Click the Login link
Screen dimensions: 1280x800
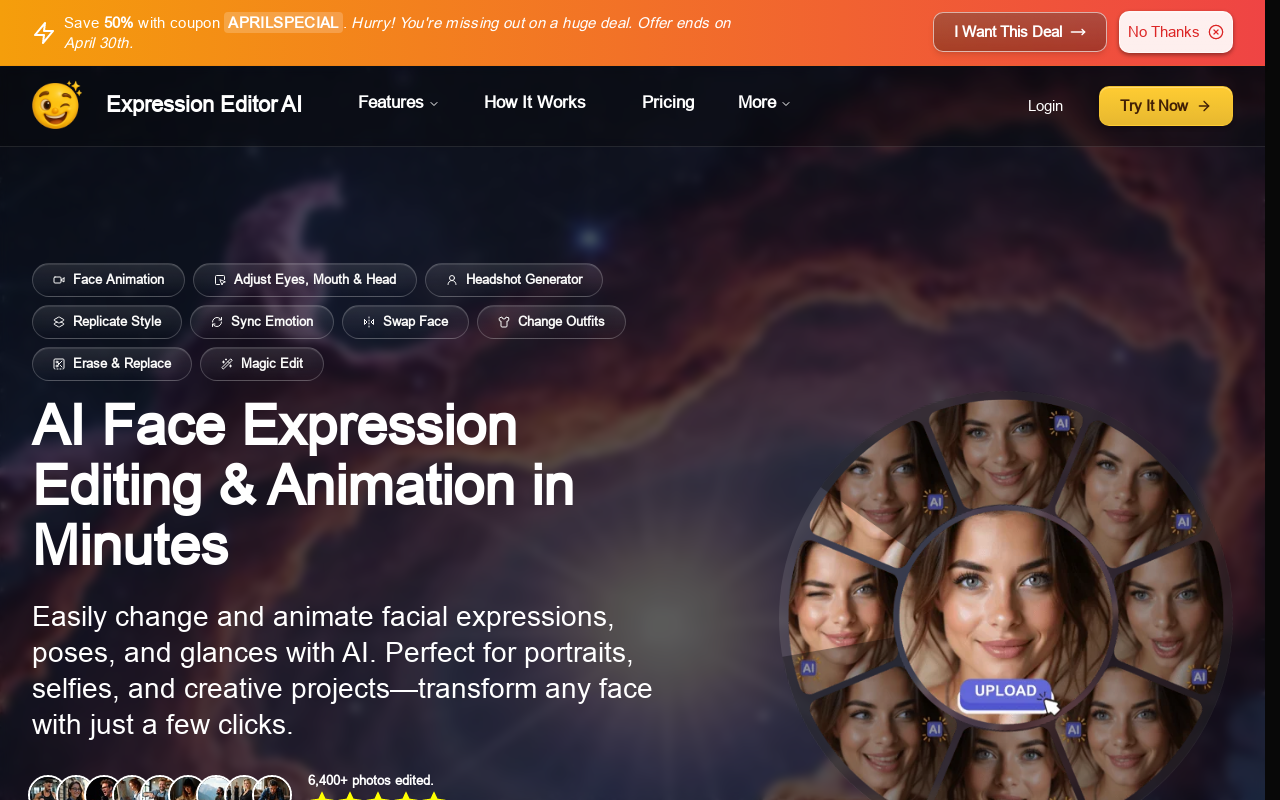click(1045, 106)
